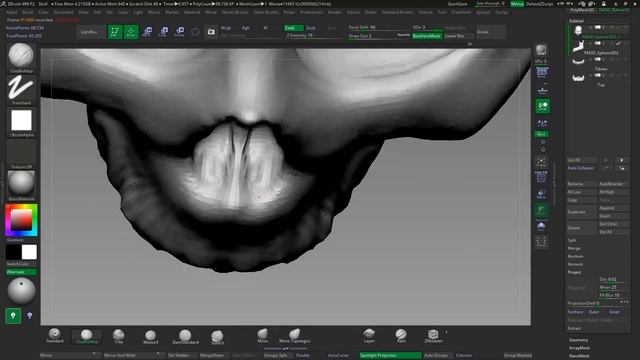This screenshot has width=640, height=360.
Task: Click the circular gizmo toggle icon
Action: tap(195, 32)
